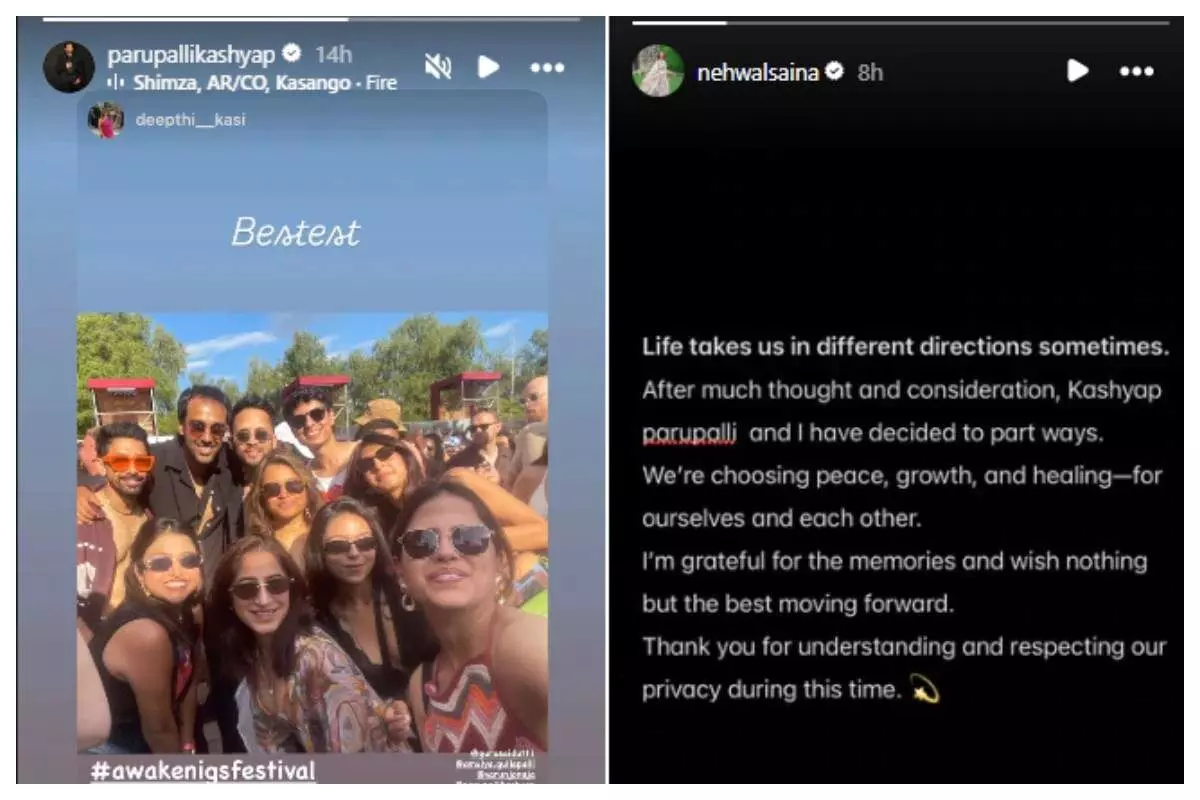This screenshot has width=1200, height=800.
Task: Click the nehwalsaina username
Action: [757, 72]
